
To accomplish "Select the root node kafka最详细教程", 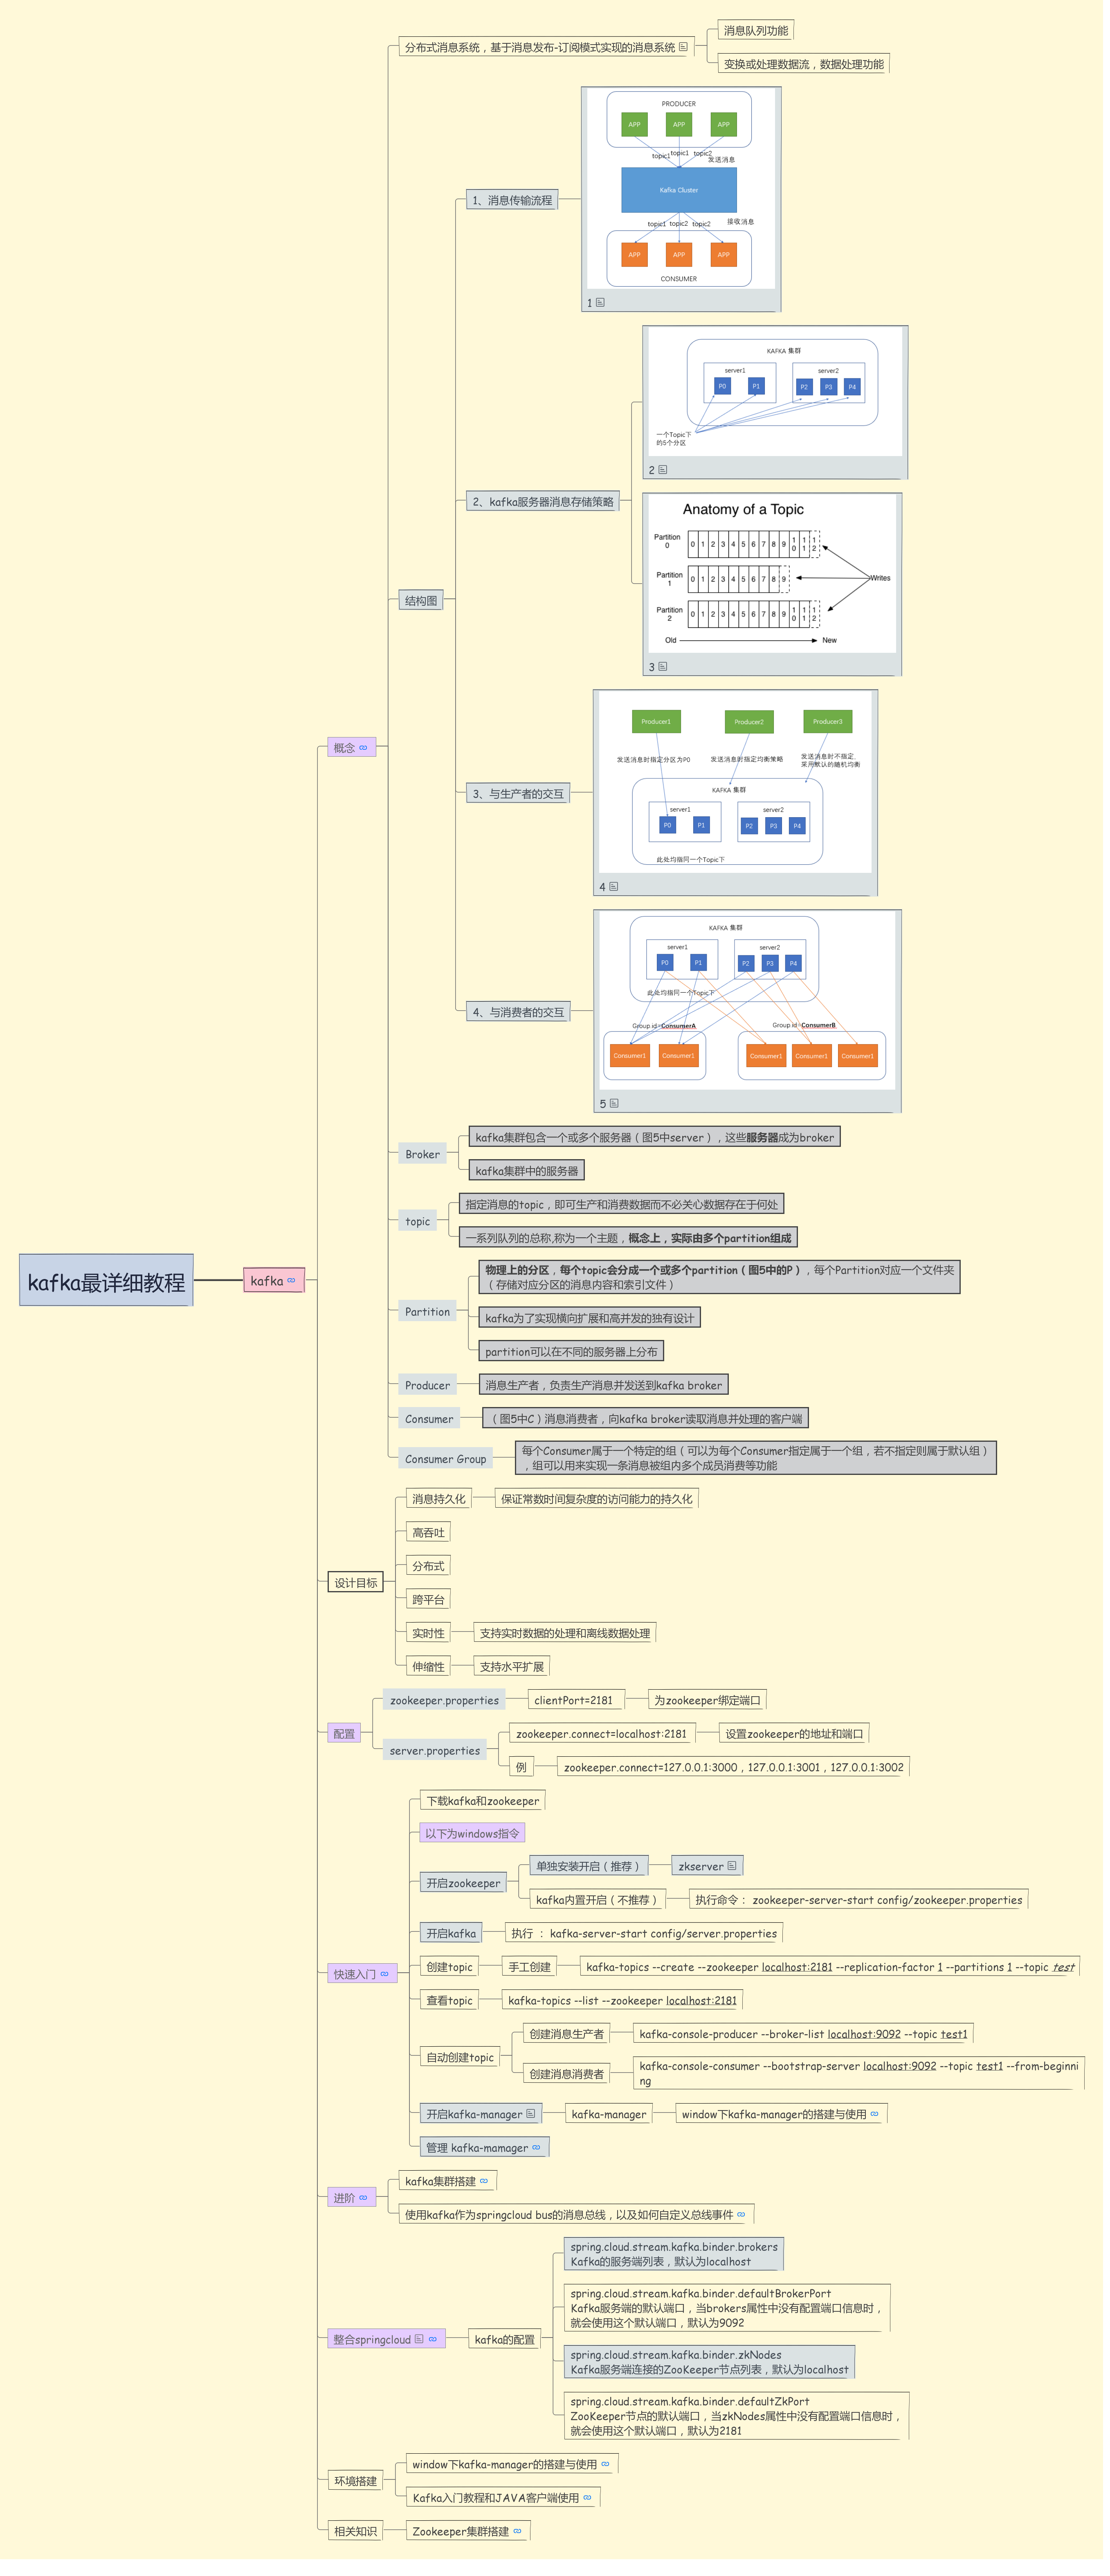I will (x=107, y=1289).
